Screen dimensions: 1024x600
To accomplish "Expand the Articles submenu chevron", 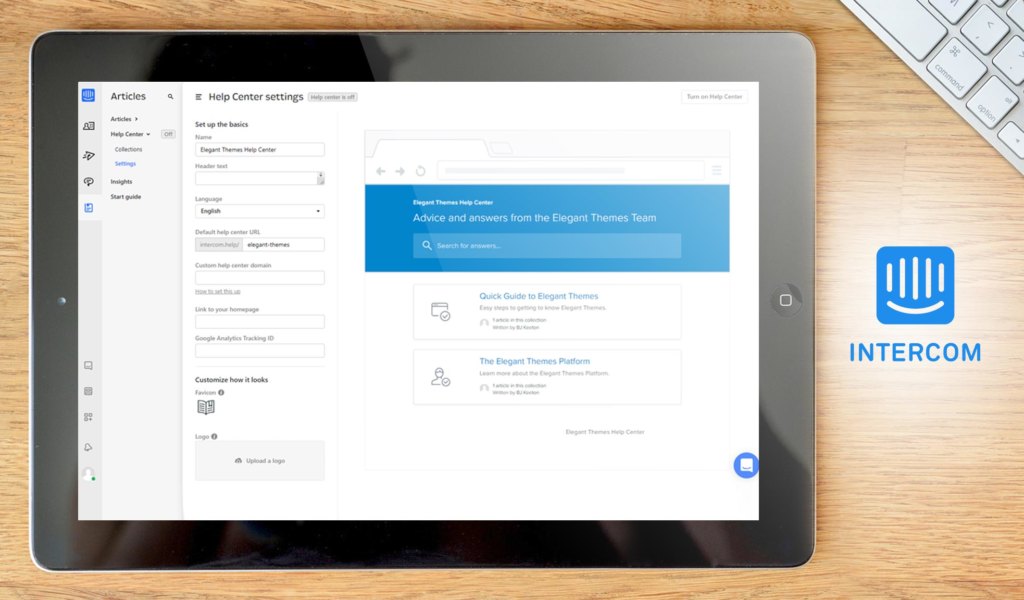I will pyautogui.click(x=136, y=119).
